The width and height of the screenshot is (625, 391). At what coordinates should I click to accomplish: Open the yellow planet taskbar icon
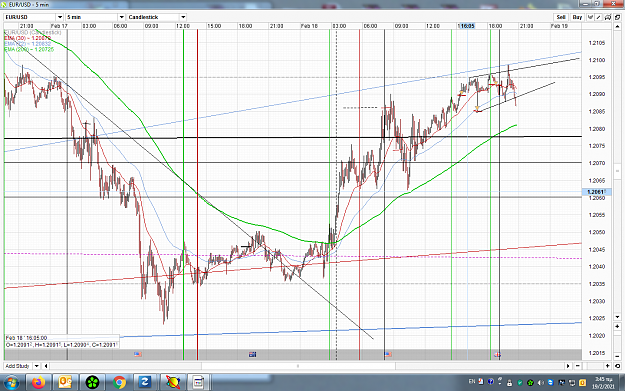173,383
